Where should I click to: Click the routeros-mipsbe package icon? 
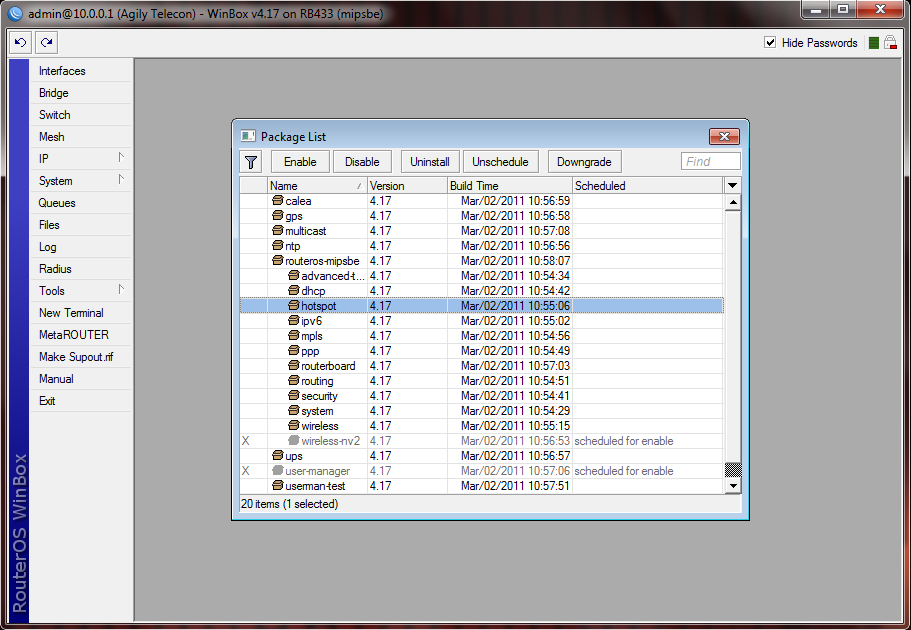(278, 261)
